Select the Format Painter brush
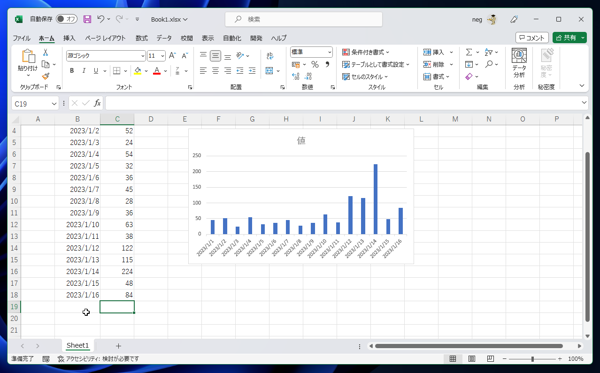Viewport: 600px width, 373px height. click(46, 76)
